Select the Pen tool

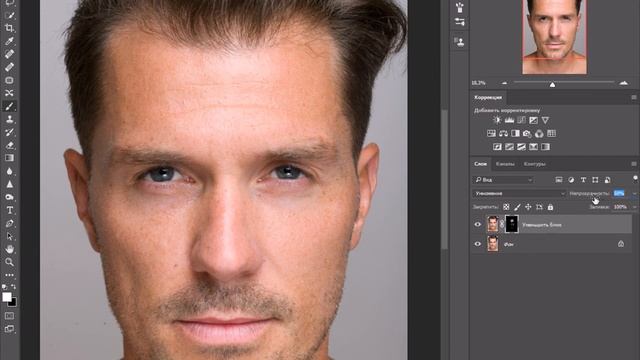pyautogui.click(x=9, y=223)
